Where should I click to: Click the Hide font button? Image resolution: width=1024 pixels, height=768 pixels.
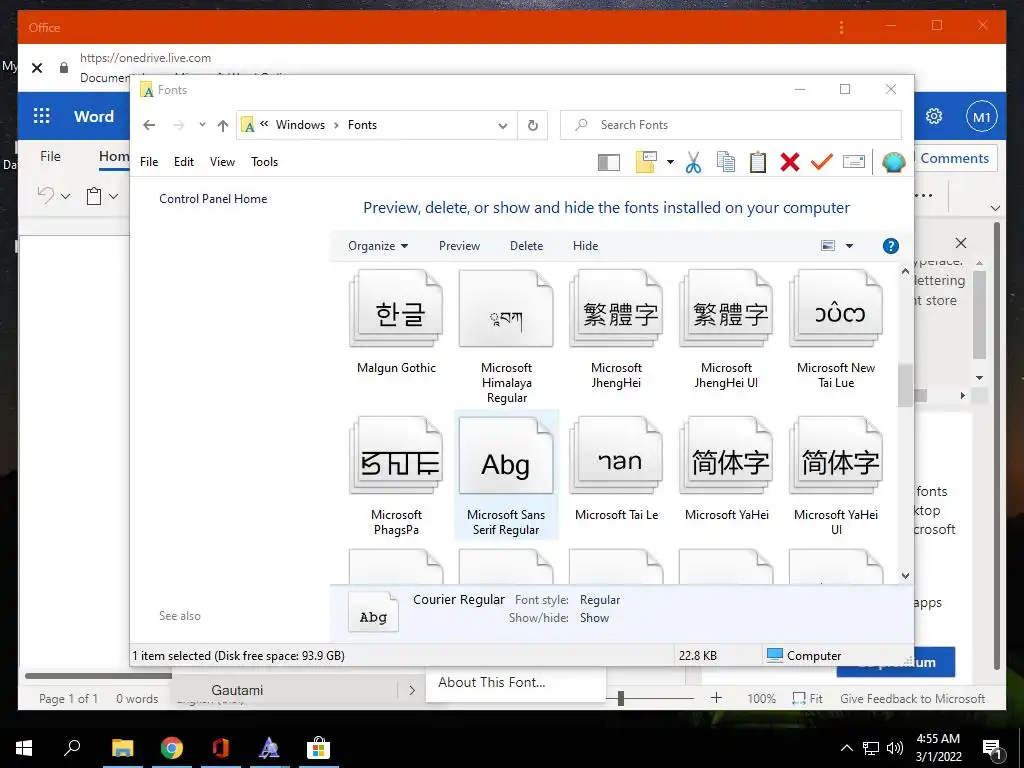click(x=585, y=246)
